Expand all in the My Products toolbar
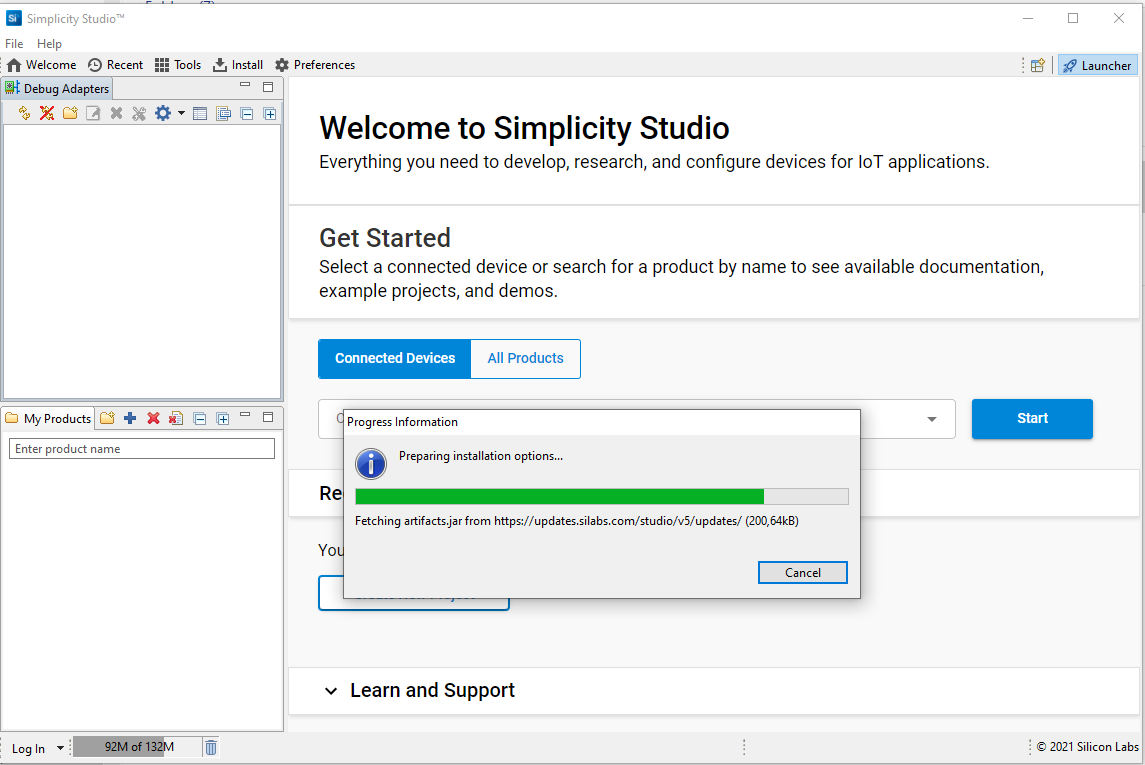 pyautogui.click(x=223, y=418)
